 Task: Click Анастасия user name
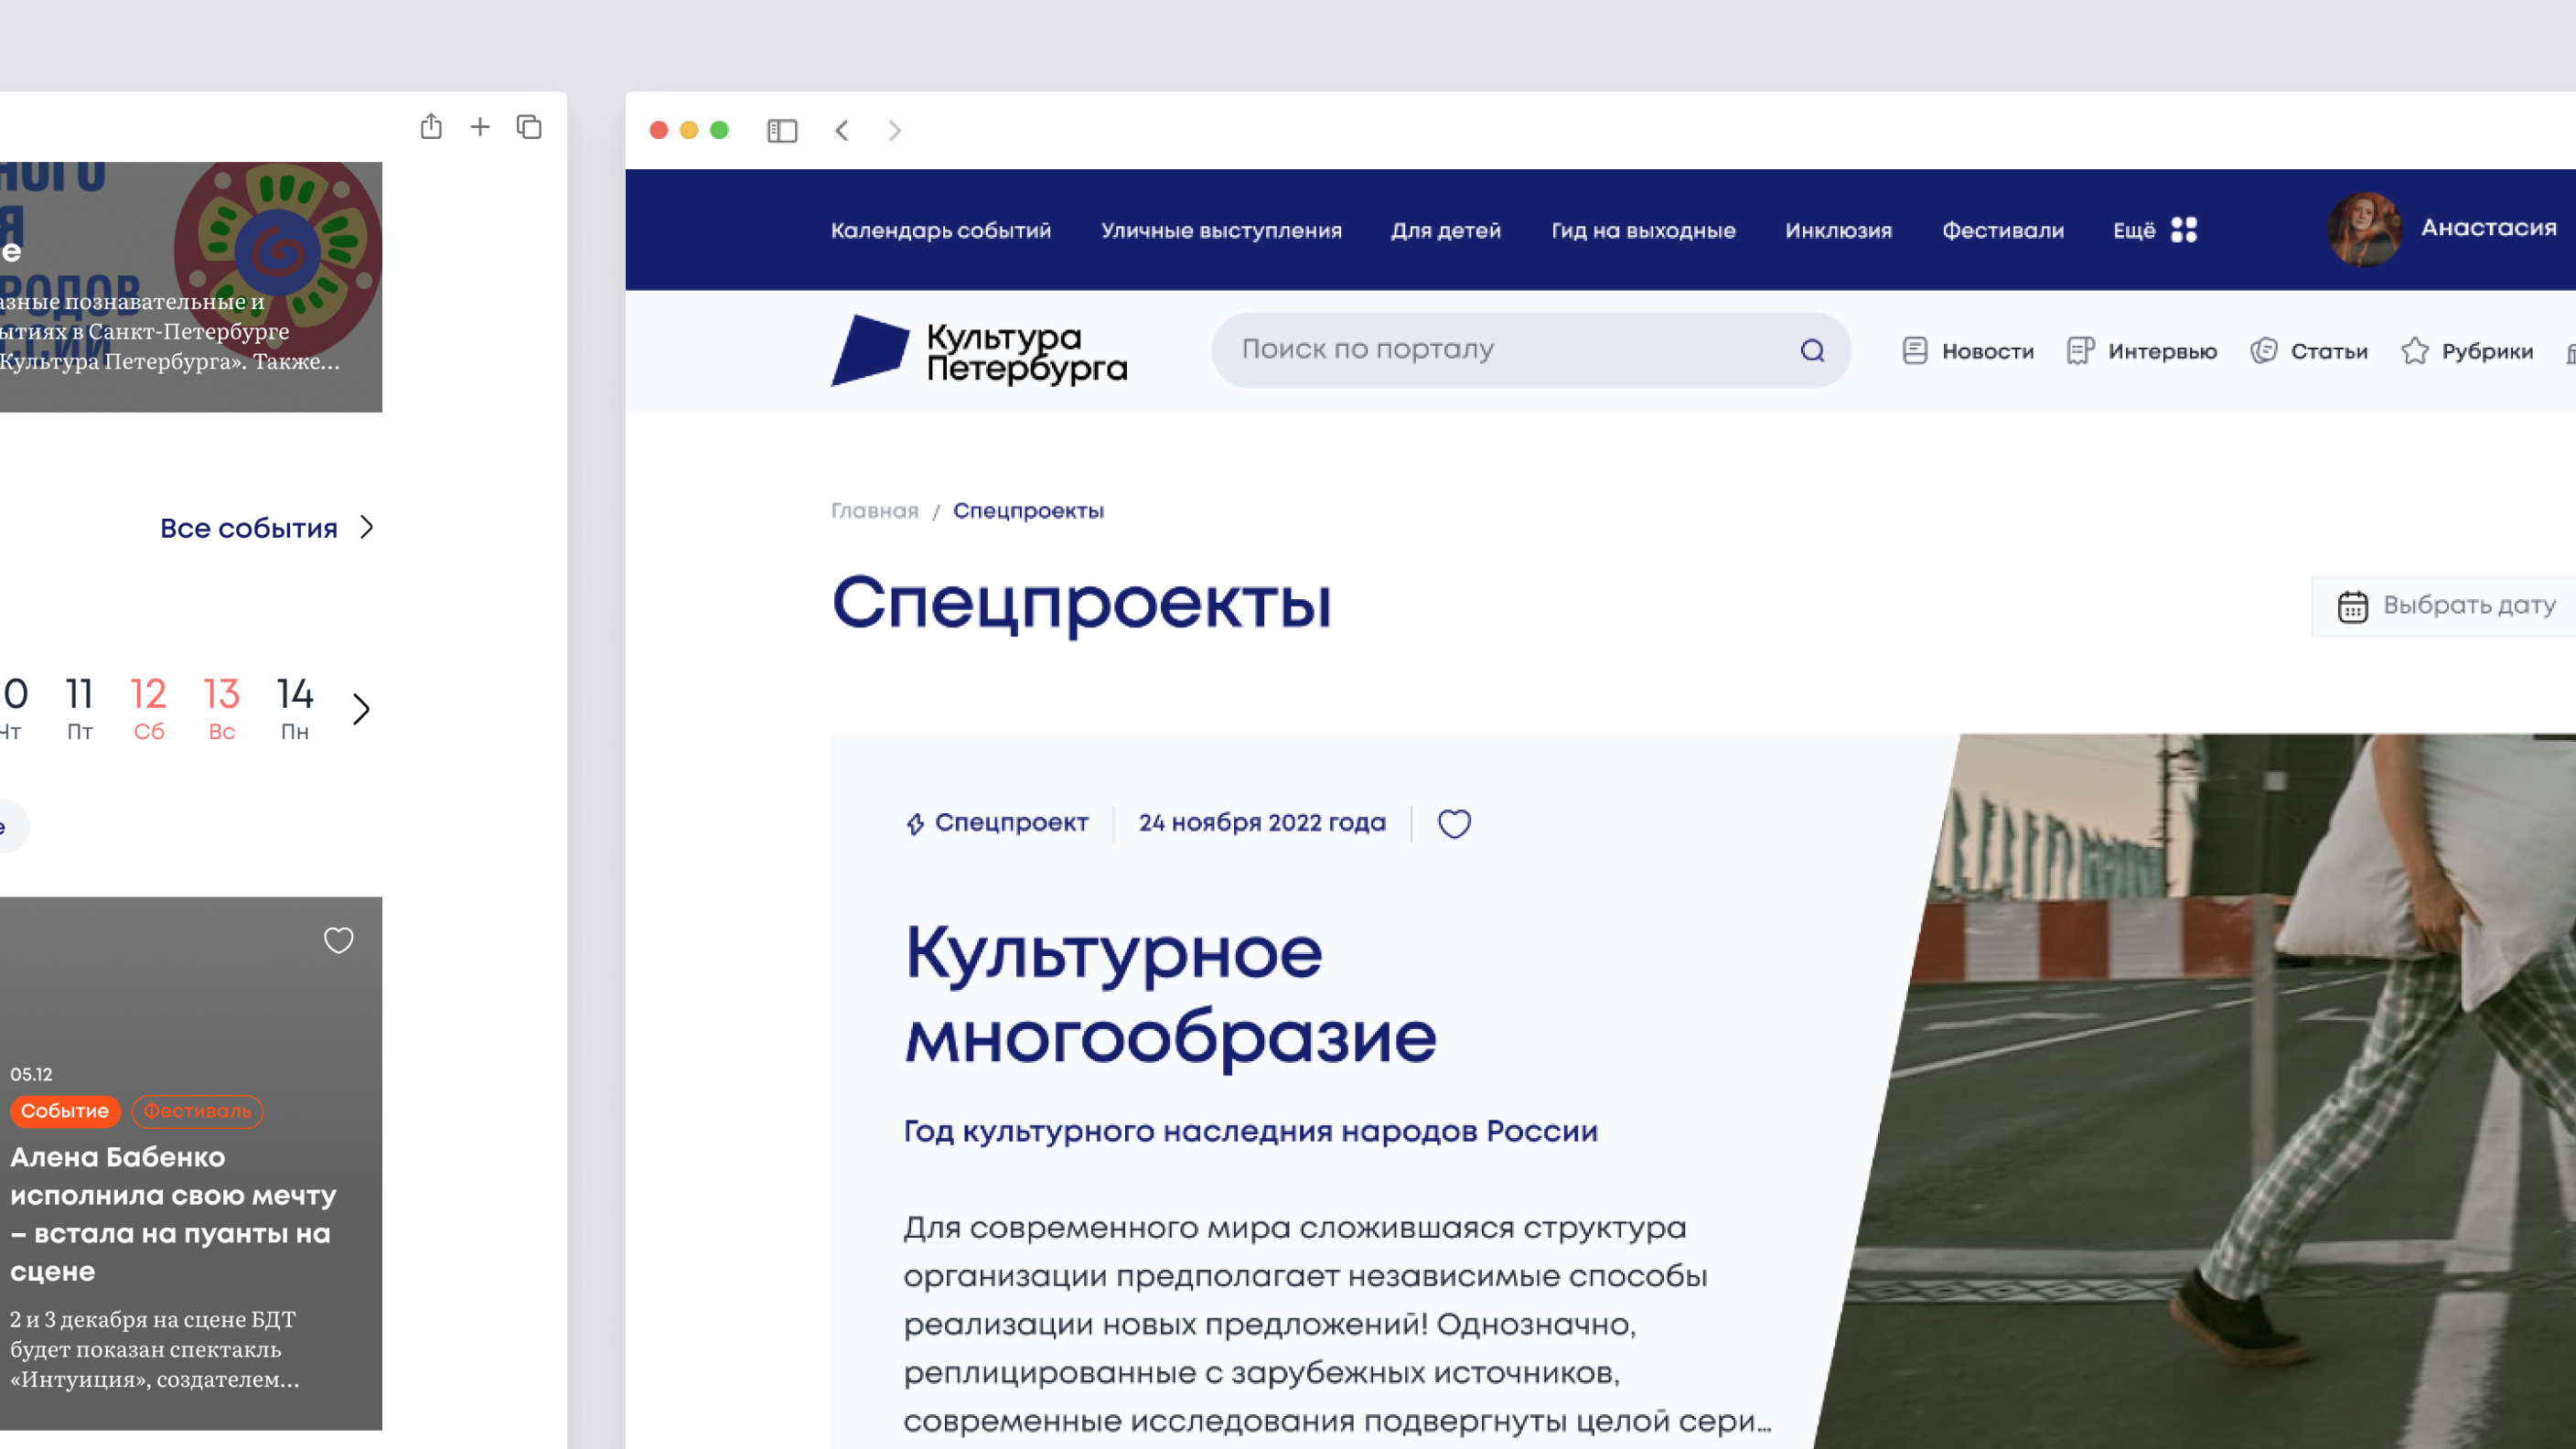click(x=2488, y=228)
